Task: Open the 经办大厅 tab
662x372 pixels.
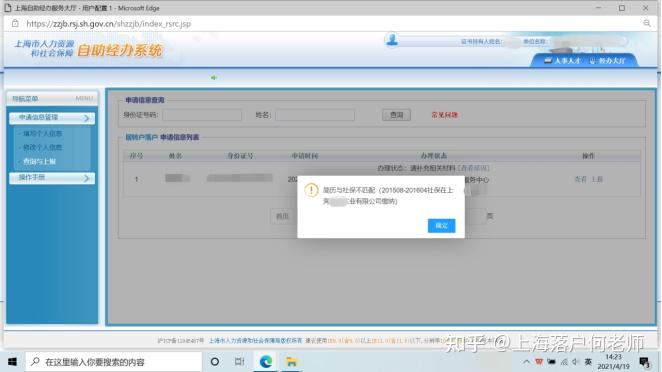Action: pos(607,61)
